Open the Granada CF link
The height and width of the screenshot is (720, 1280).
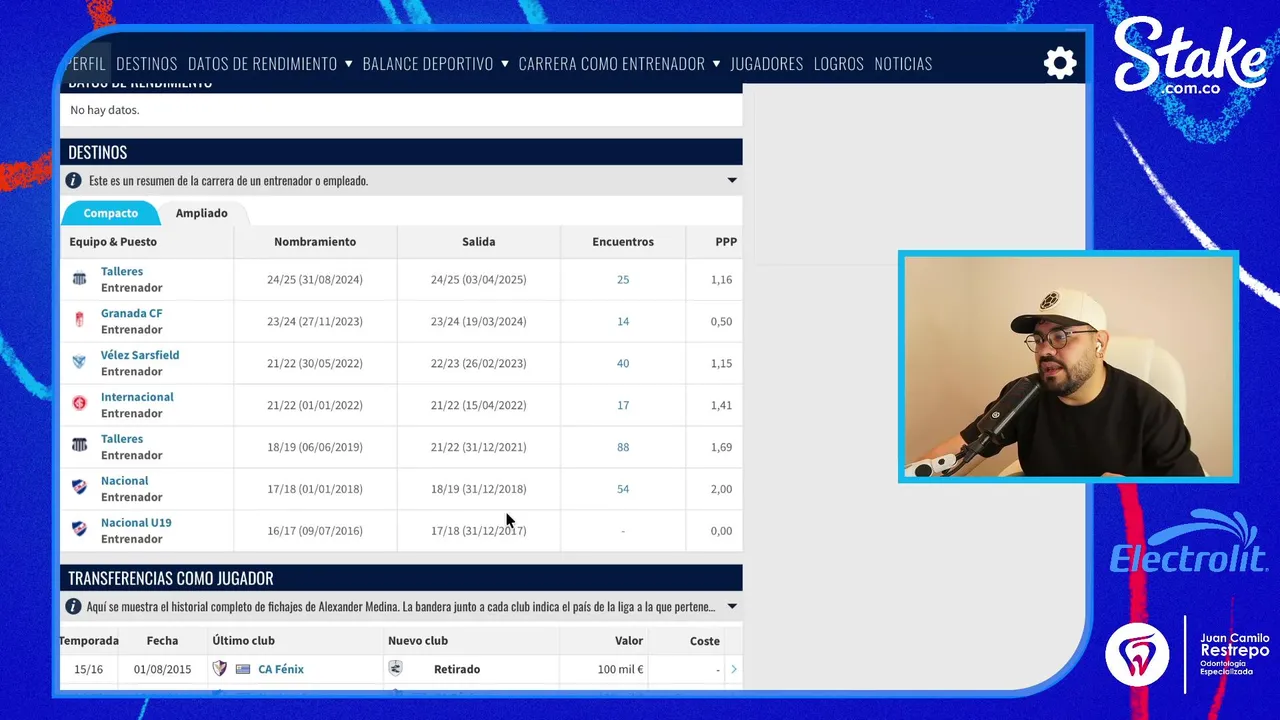pyautogui.click(x=131, y=313)
